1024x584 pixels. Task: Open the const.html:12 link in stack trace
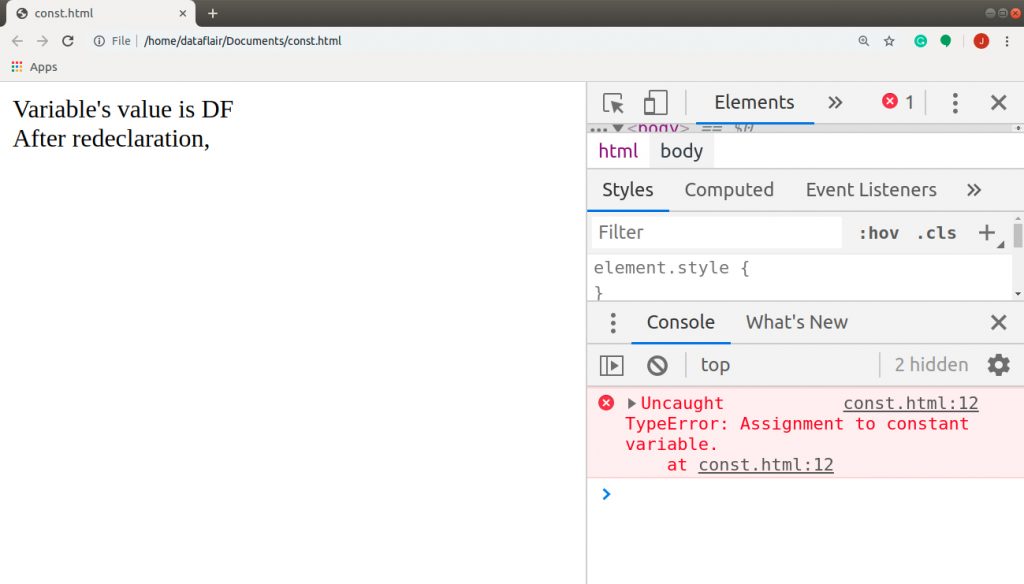tap(765, 465)
